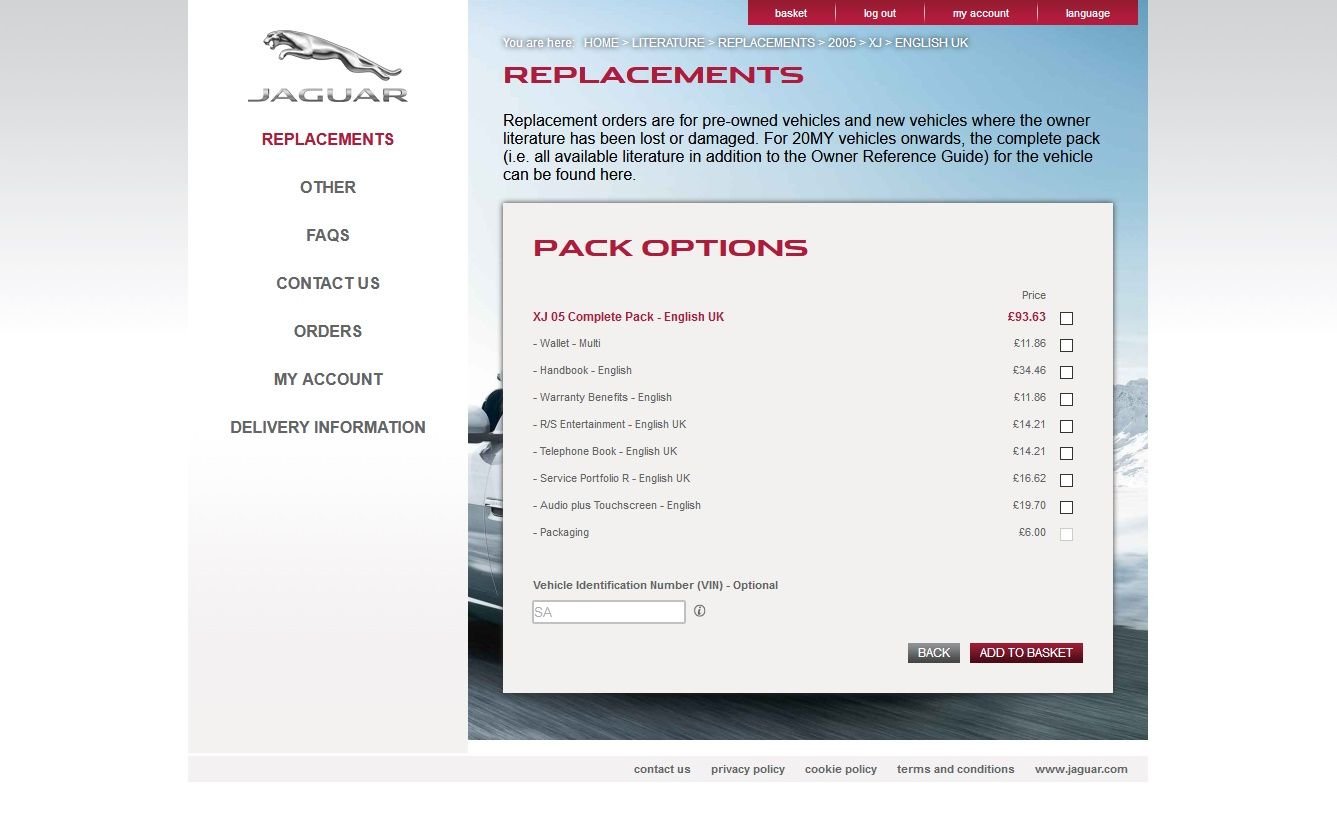Viewport: 1337px width, 829px height.
Task: Go to FAQS in sidebar
Action: (x=328, y=235)
